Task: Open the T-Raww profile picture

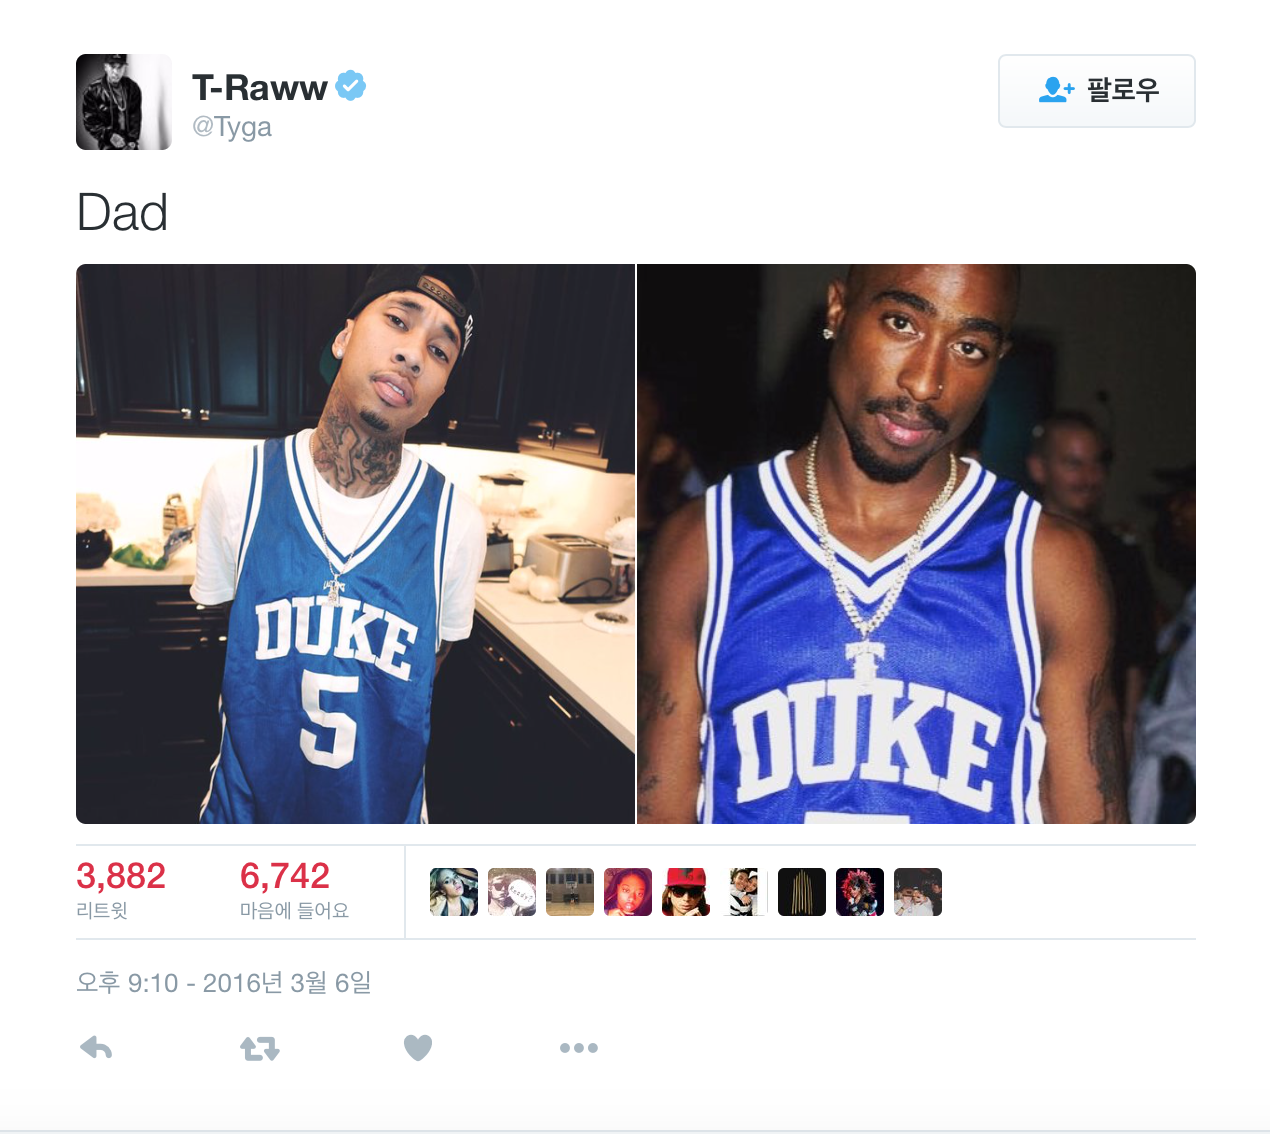Action: click(x=124, y=102)
